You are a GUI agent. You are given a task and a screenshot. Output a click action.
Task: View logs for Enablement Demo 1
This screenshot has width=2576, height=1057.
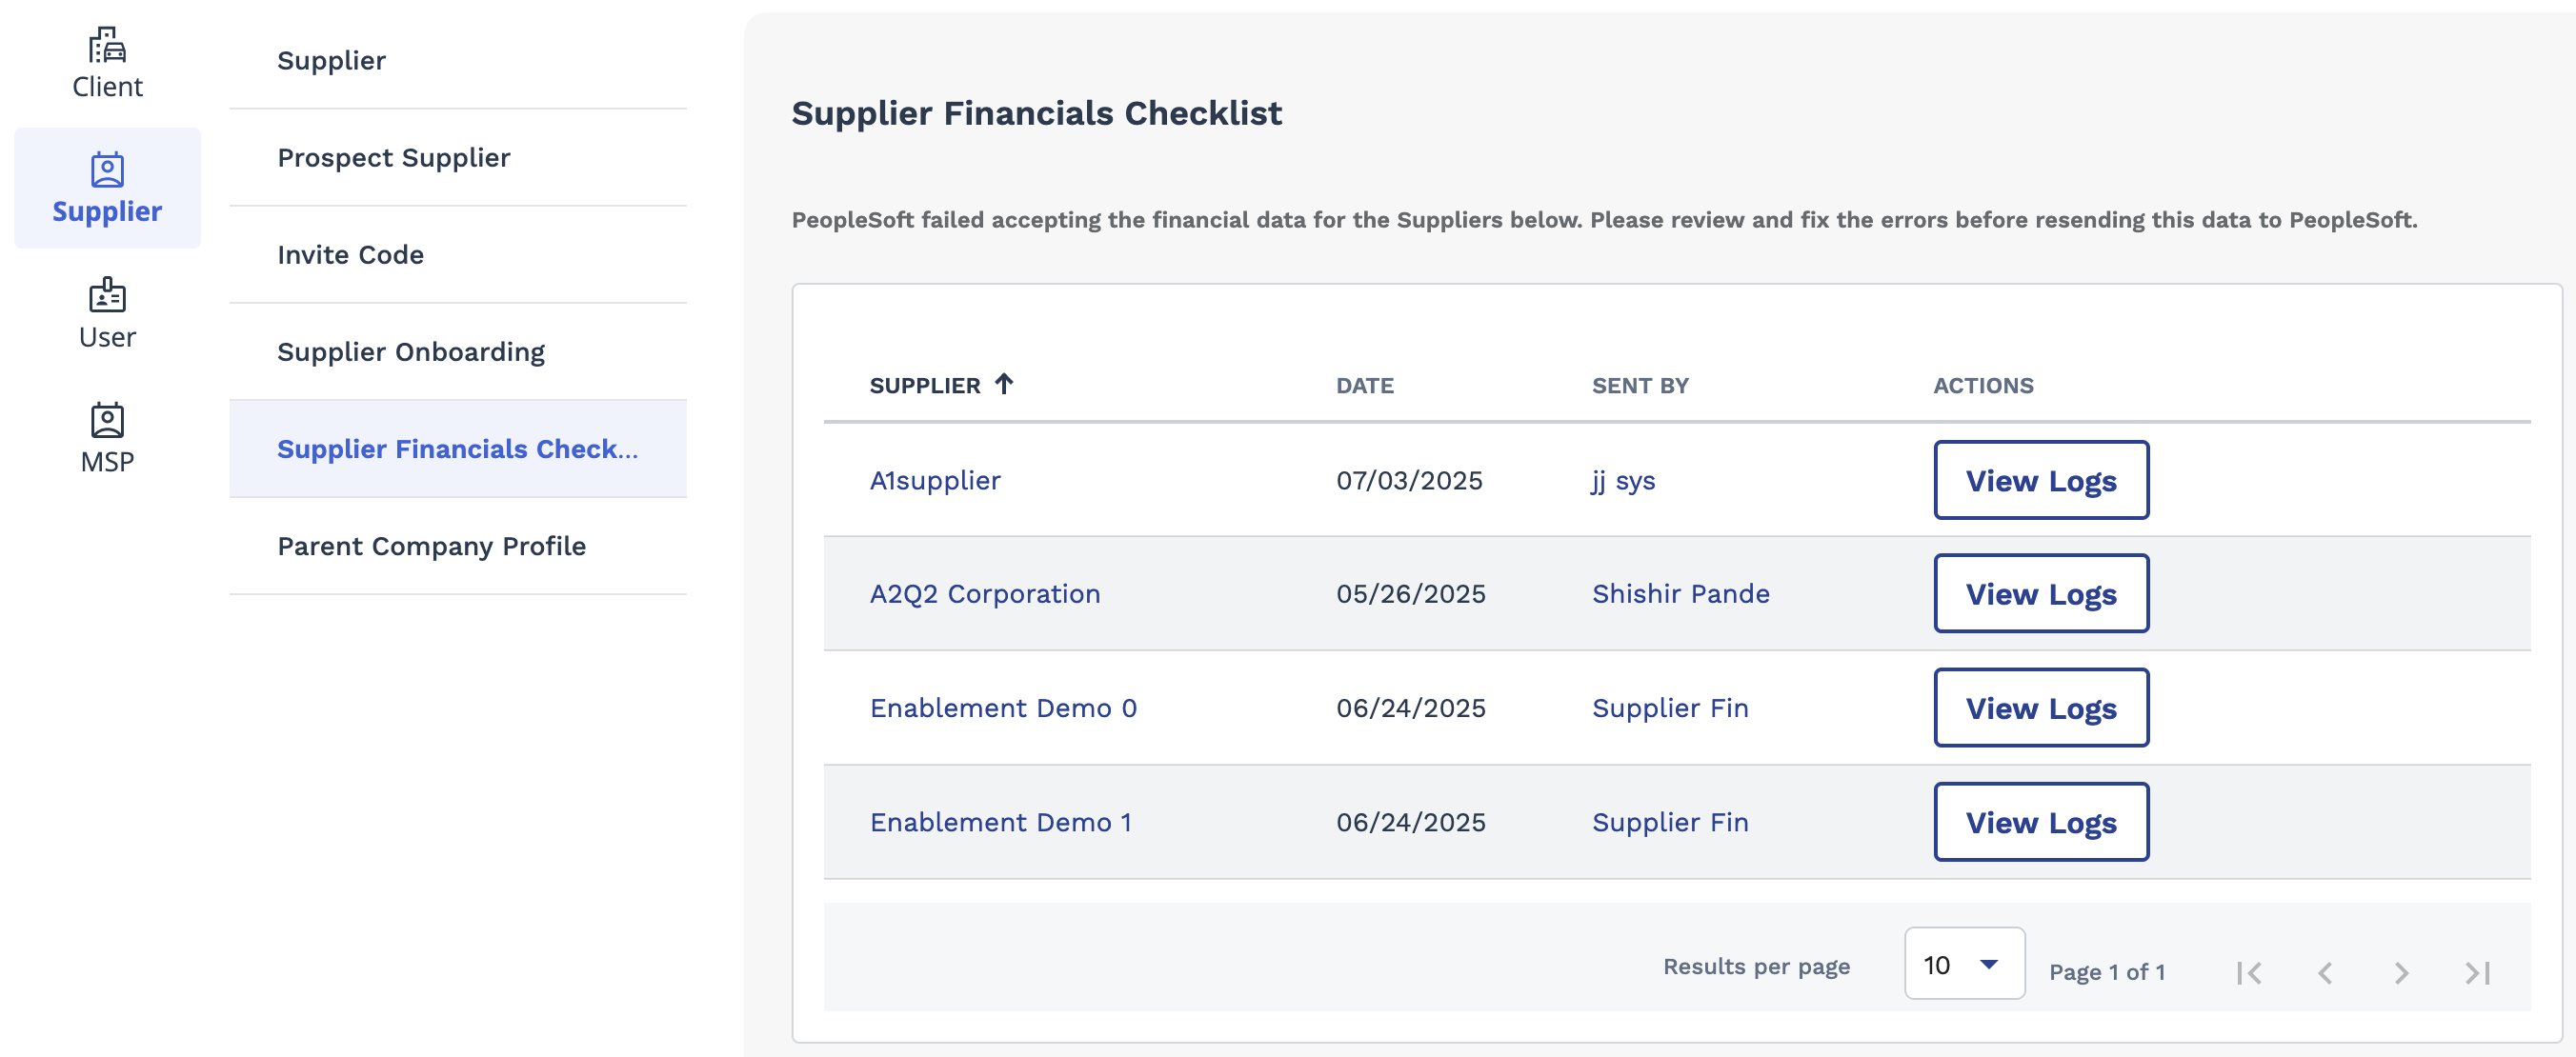[x=2041, y=822]
